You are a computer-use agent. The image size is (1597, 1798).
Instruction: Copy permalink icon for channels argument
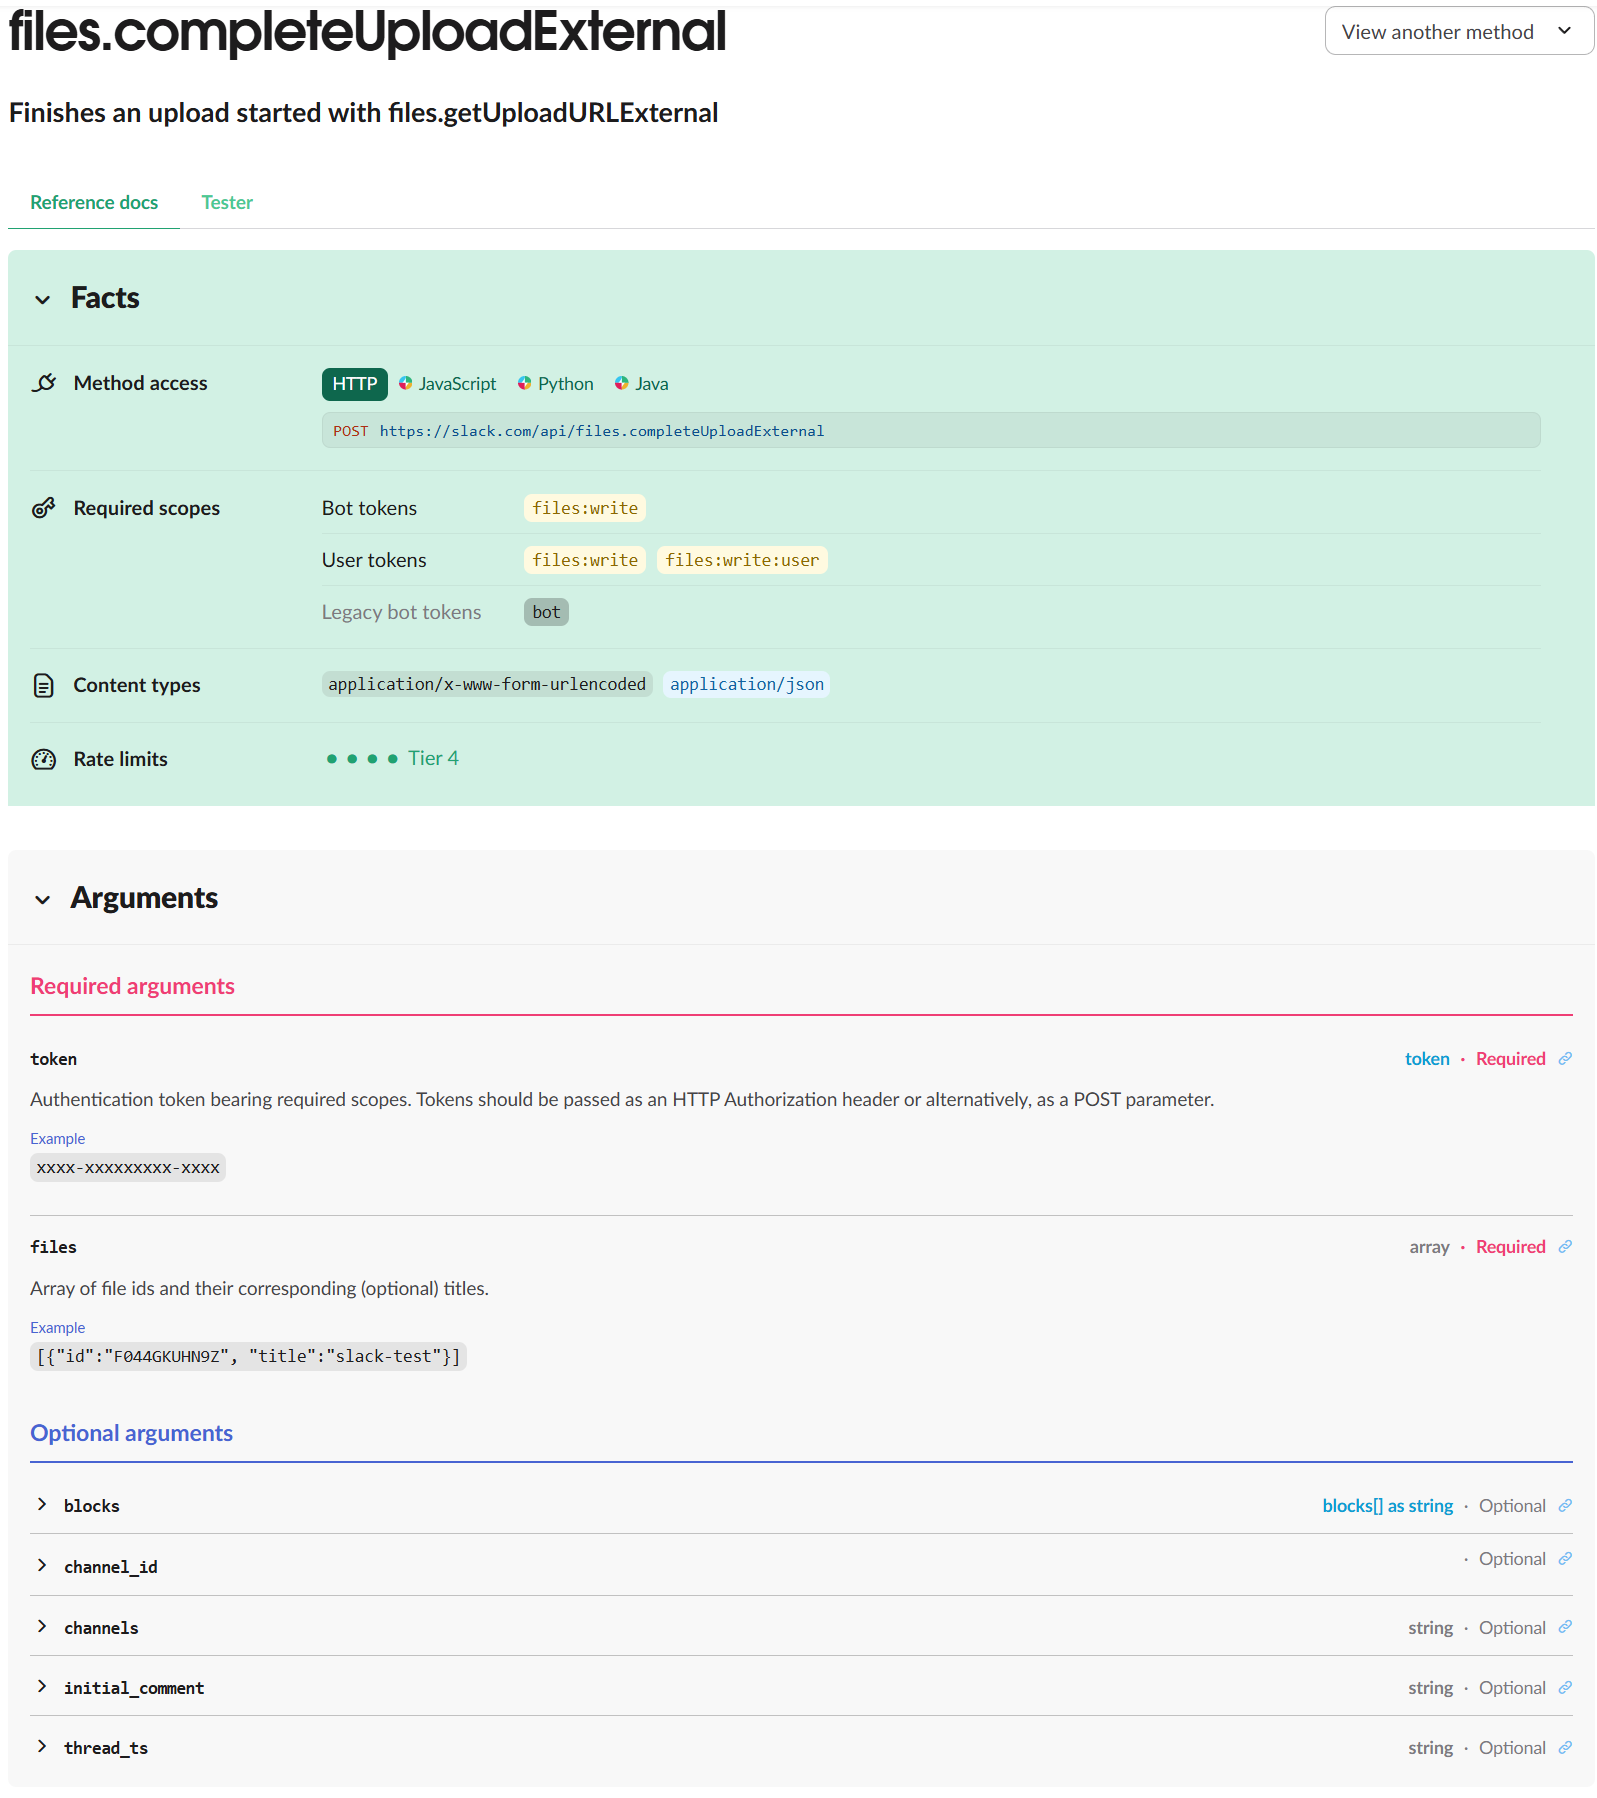coord(1565,1627)
